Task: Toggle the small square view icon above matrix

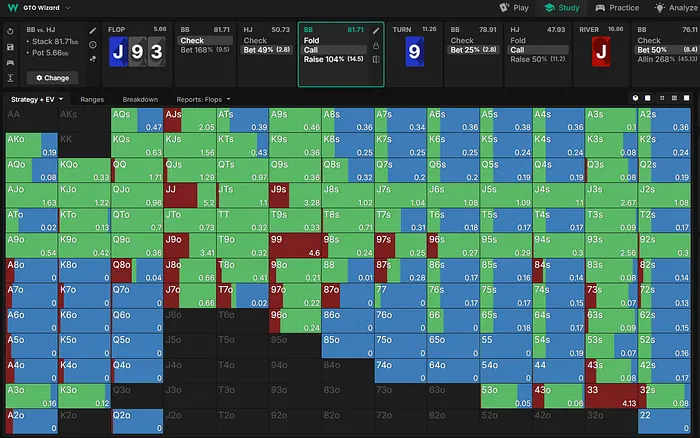Action: [x=662, y=99]
